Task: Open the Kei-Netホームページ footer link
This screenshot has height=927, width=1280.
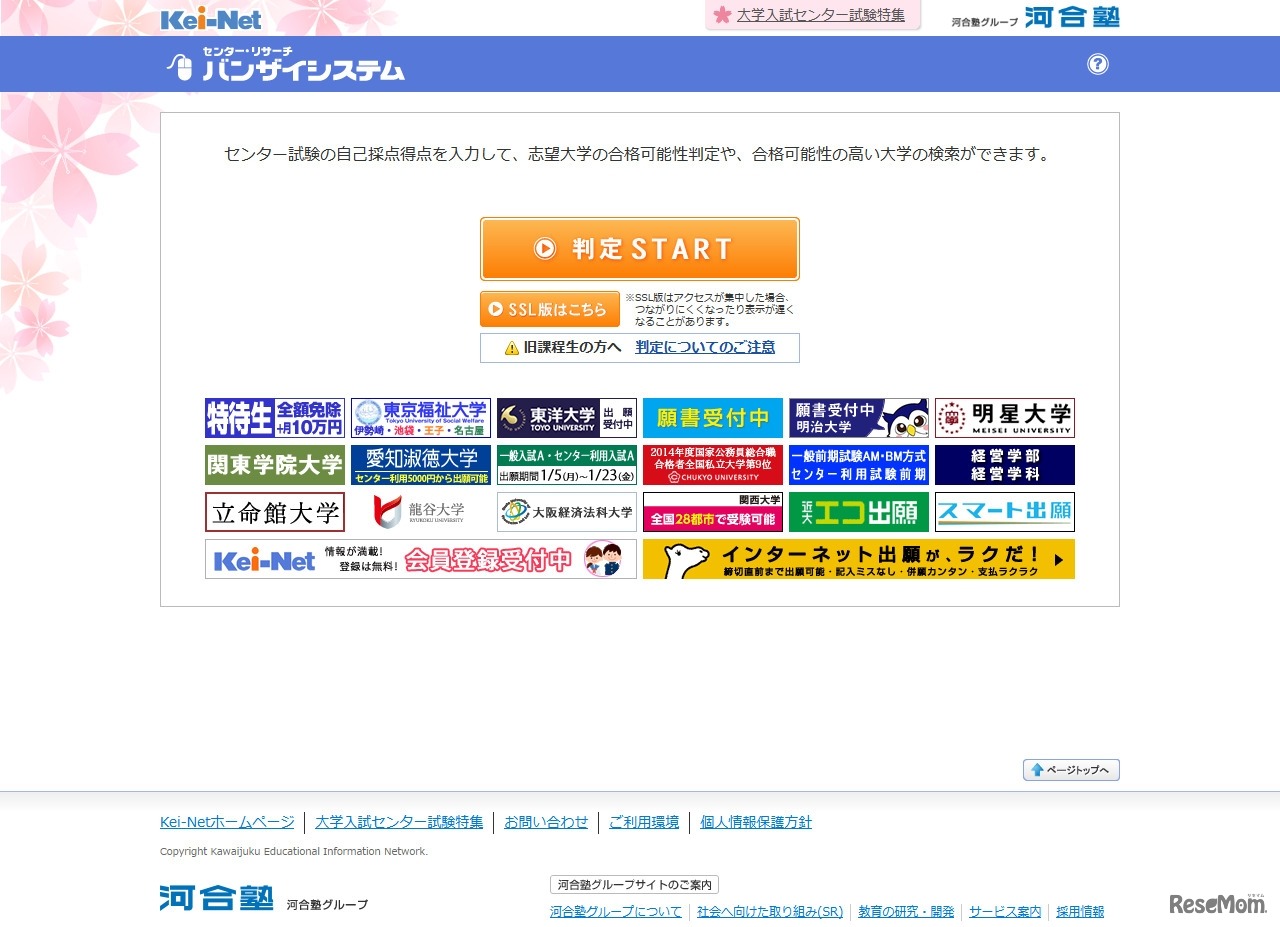Action: point(226,821)
